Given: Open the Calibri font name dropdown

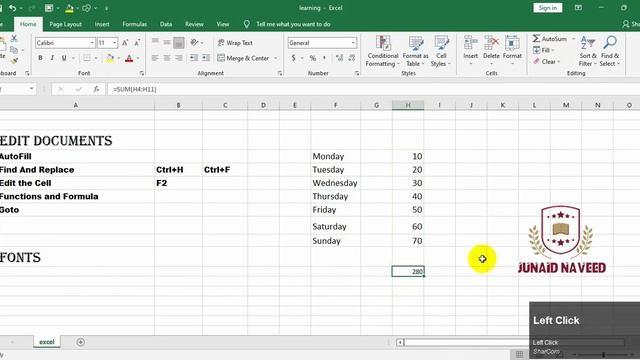Looking at the screenshot, I should tap(92, 42).
